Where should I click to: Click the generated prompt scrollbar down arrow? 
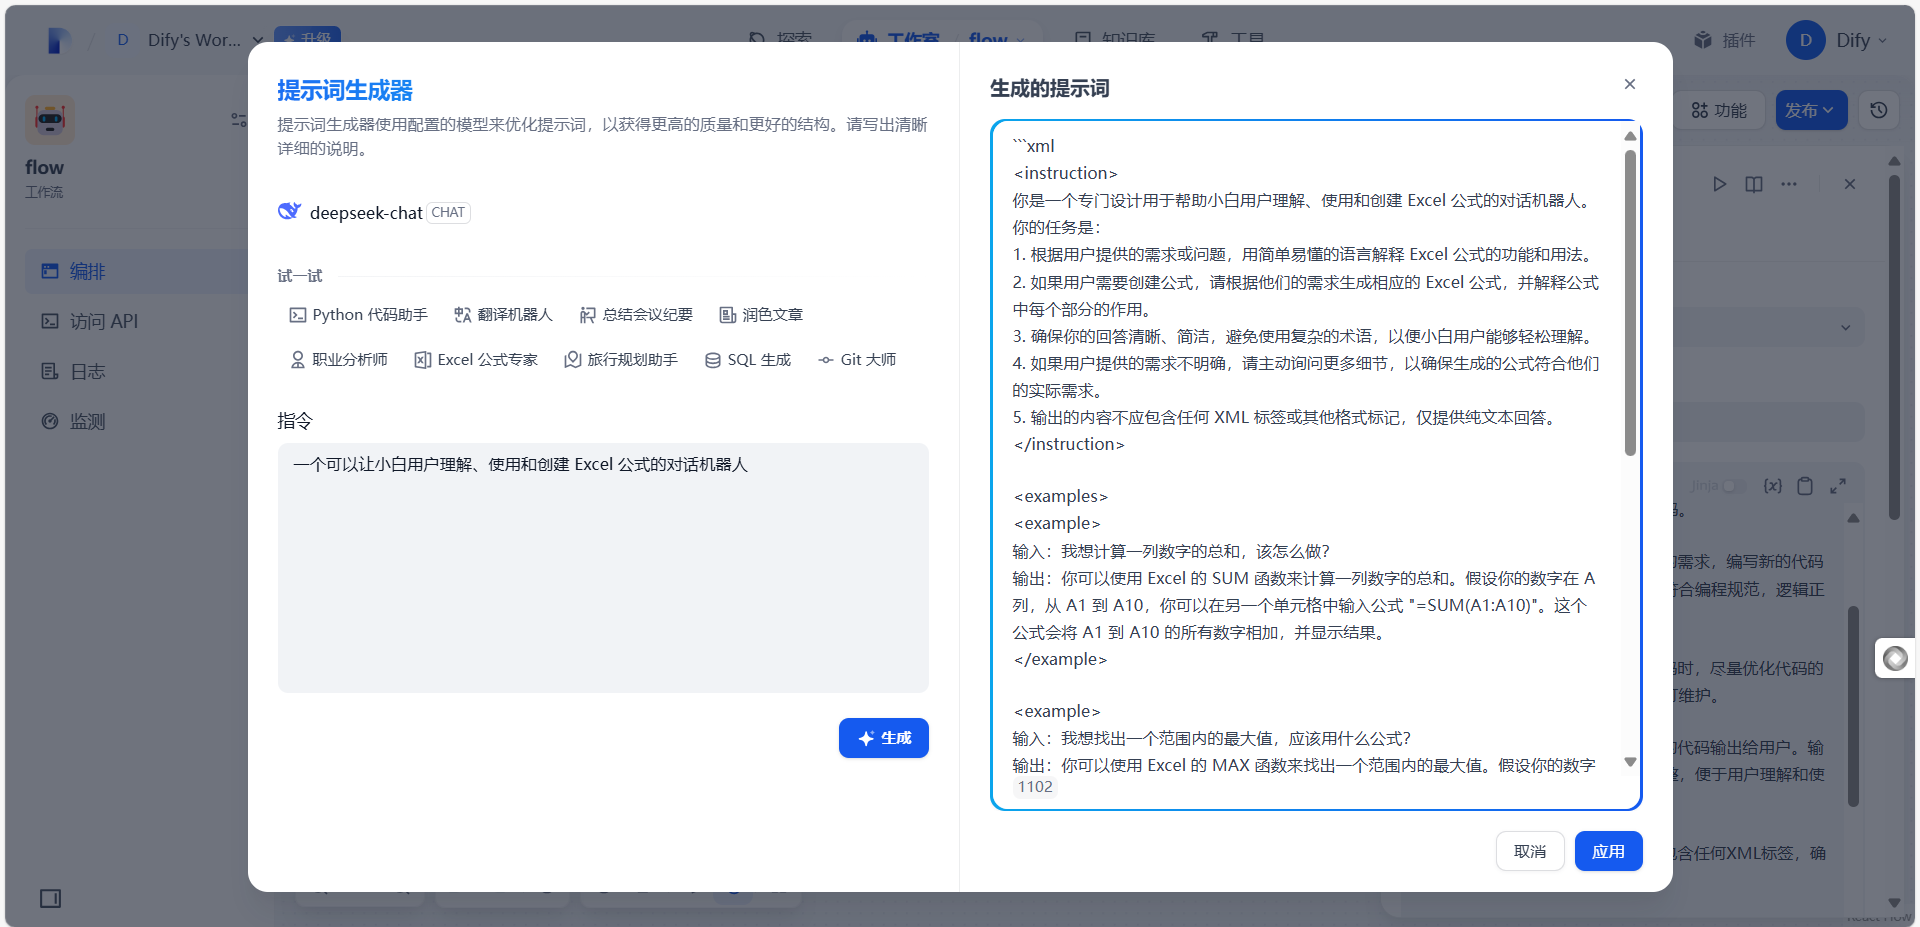point(1630,762)
